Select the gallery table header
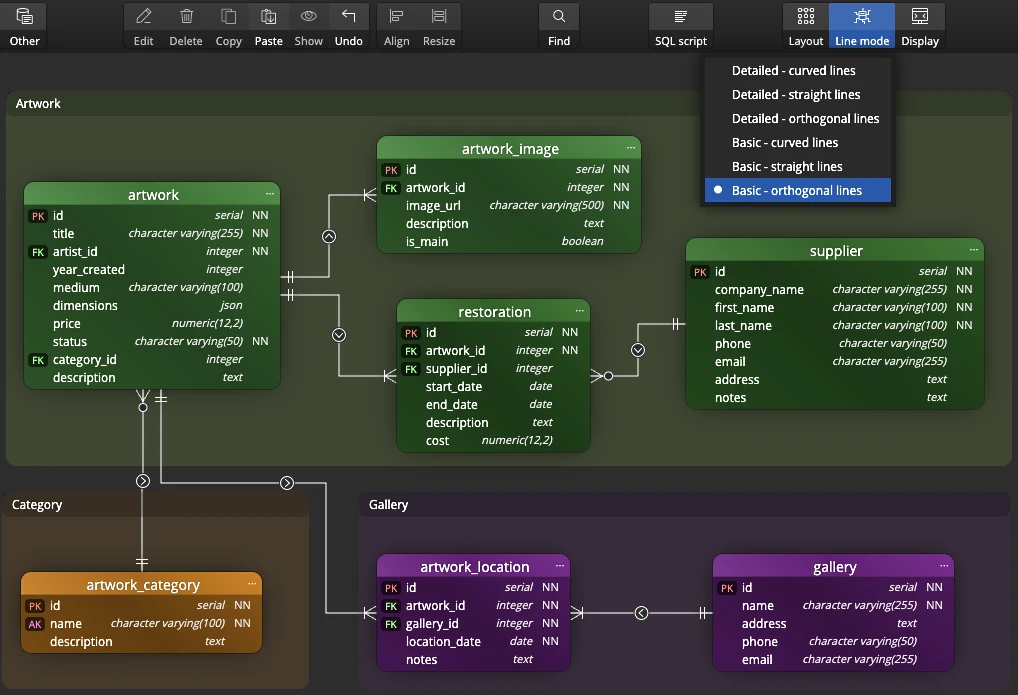Viewport: 1018px width, 695px height. (x=834, y=566)
